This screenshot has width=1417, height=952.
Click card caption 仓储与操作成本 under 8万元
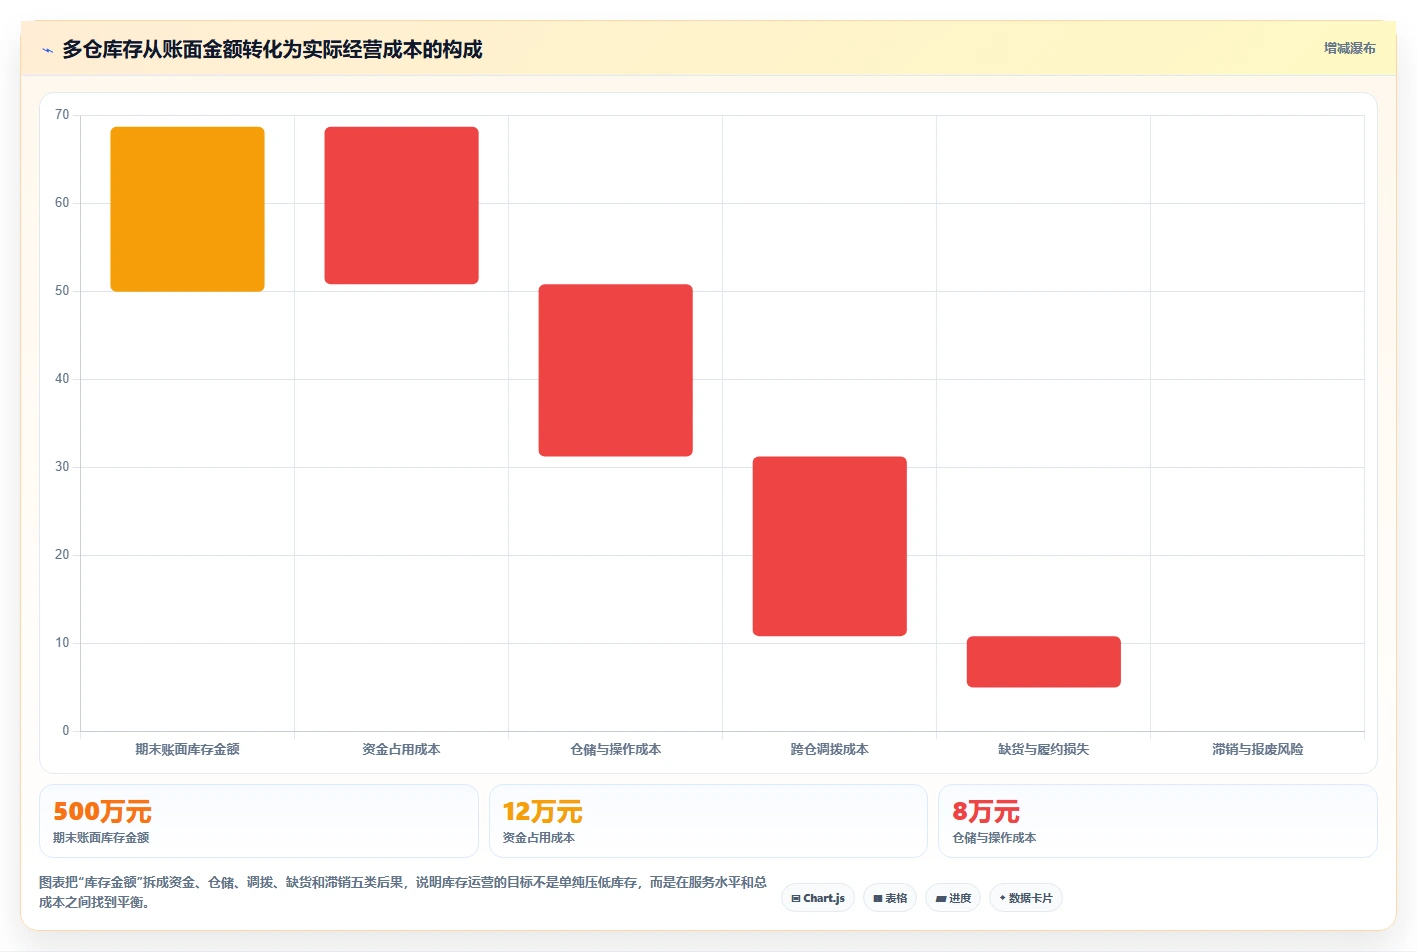tap(994, 838)
